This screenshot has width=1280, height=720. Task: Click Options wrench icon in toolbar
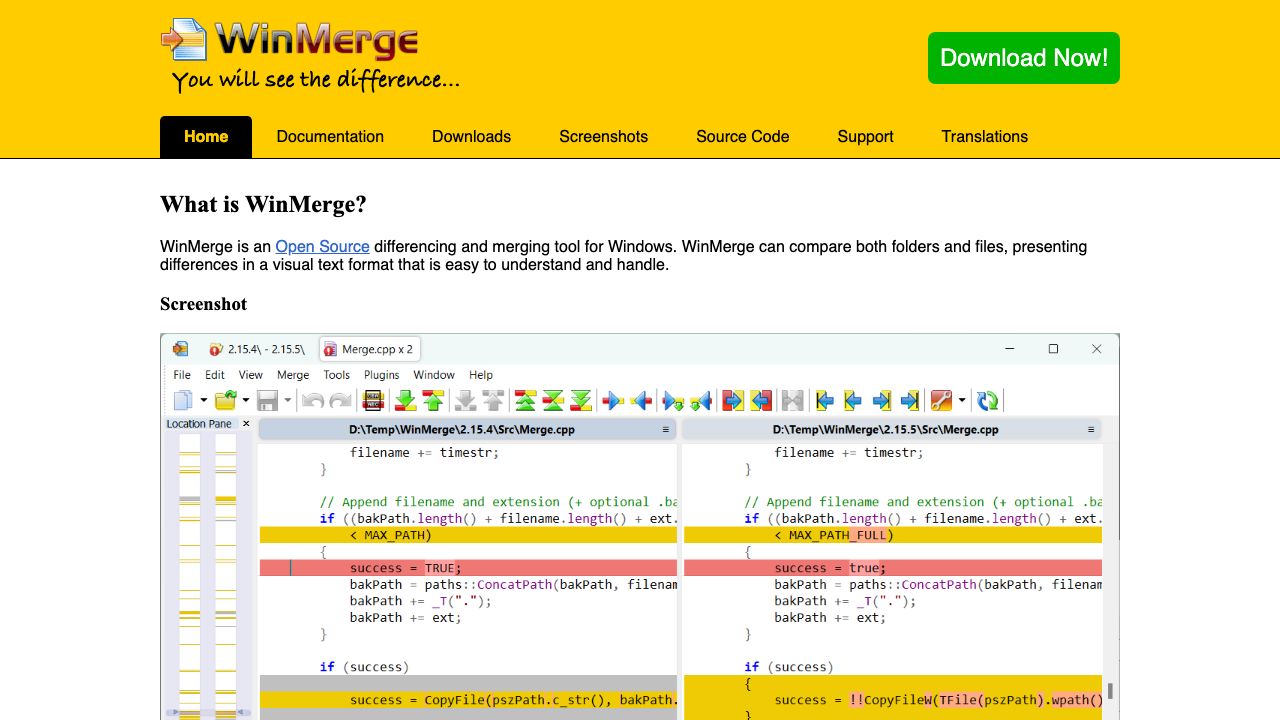coord(939,401)
